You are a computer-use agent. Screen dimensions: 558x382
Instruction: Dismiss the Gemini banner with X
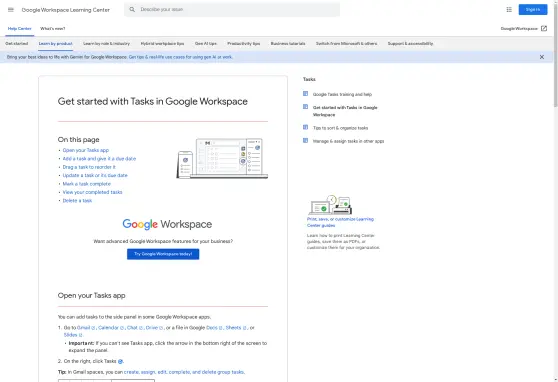click(x=542, y=57)
